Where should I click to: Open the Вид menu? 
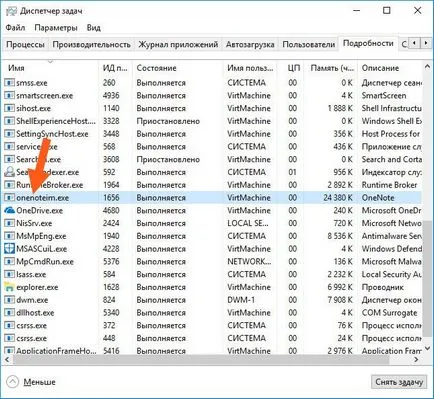[x=94, y=28]
